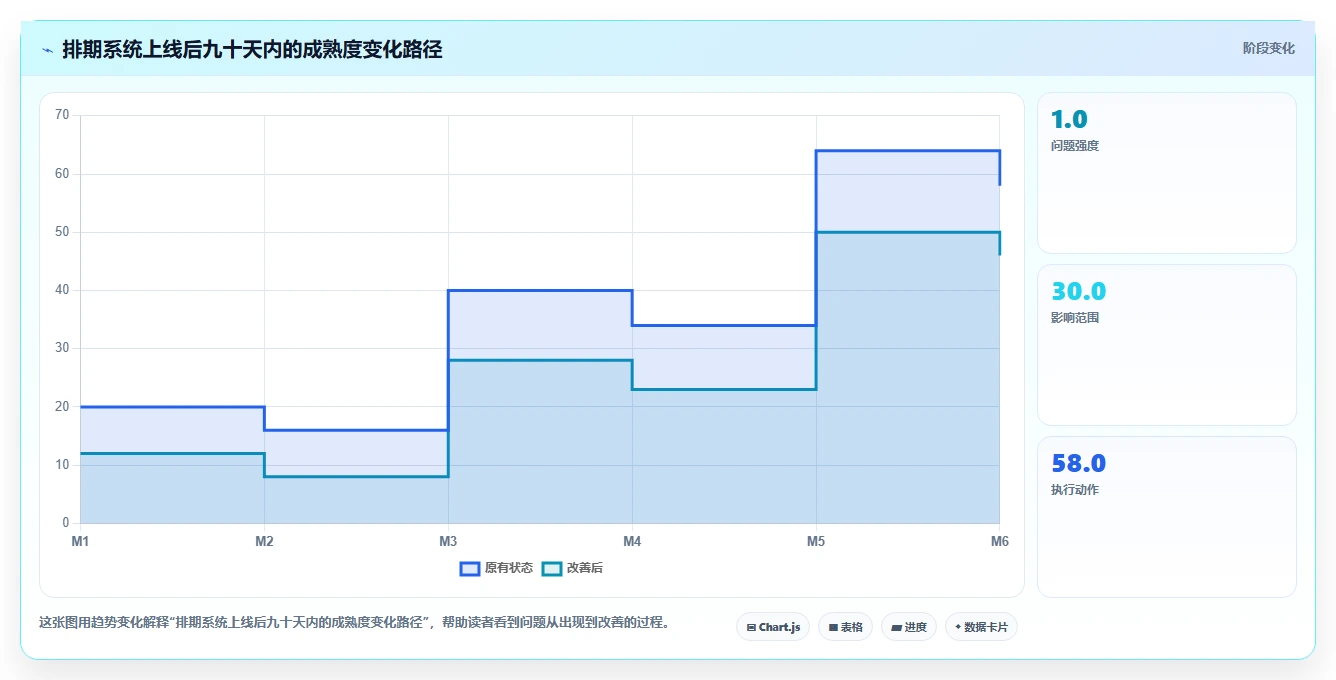Click the 问题强度 card label
The width and height of the screenshot is (1336, 680).
coord(1075,146)
